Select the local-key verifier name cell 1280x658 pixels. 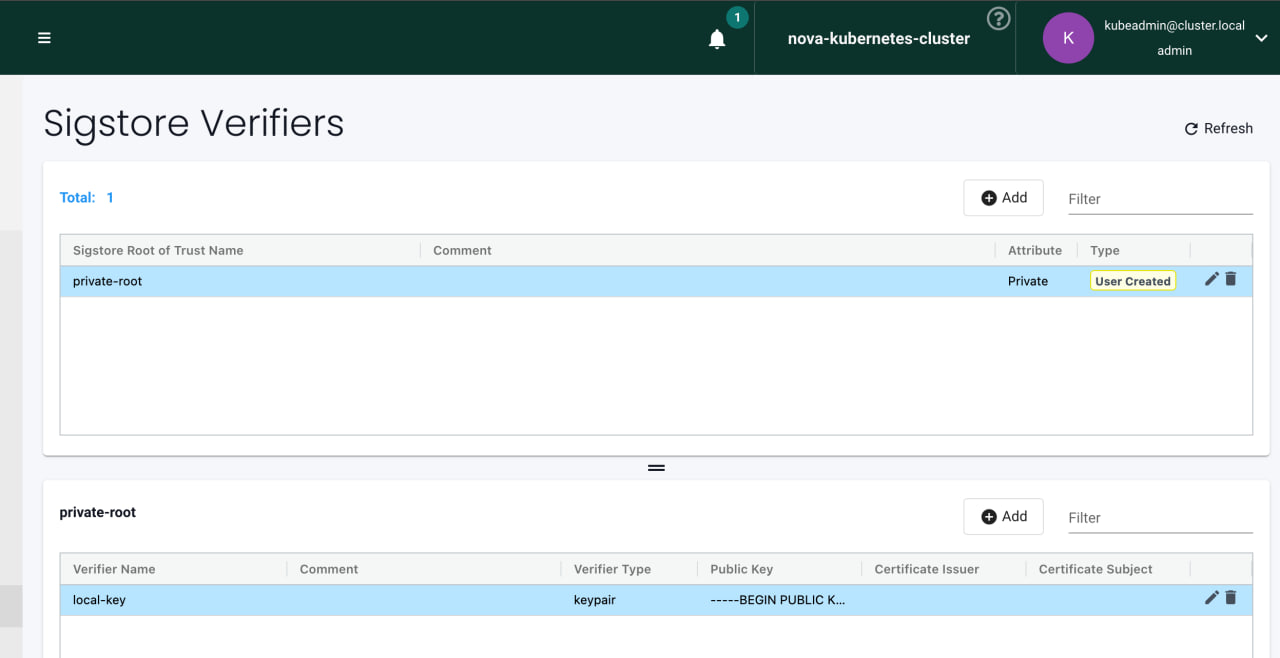pyautogui.click(x=99, y=600)
